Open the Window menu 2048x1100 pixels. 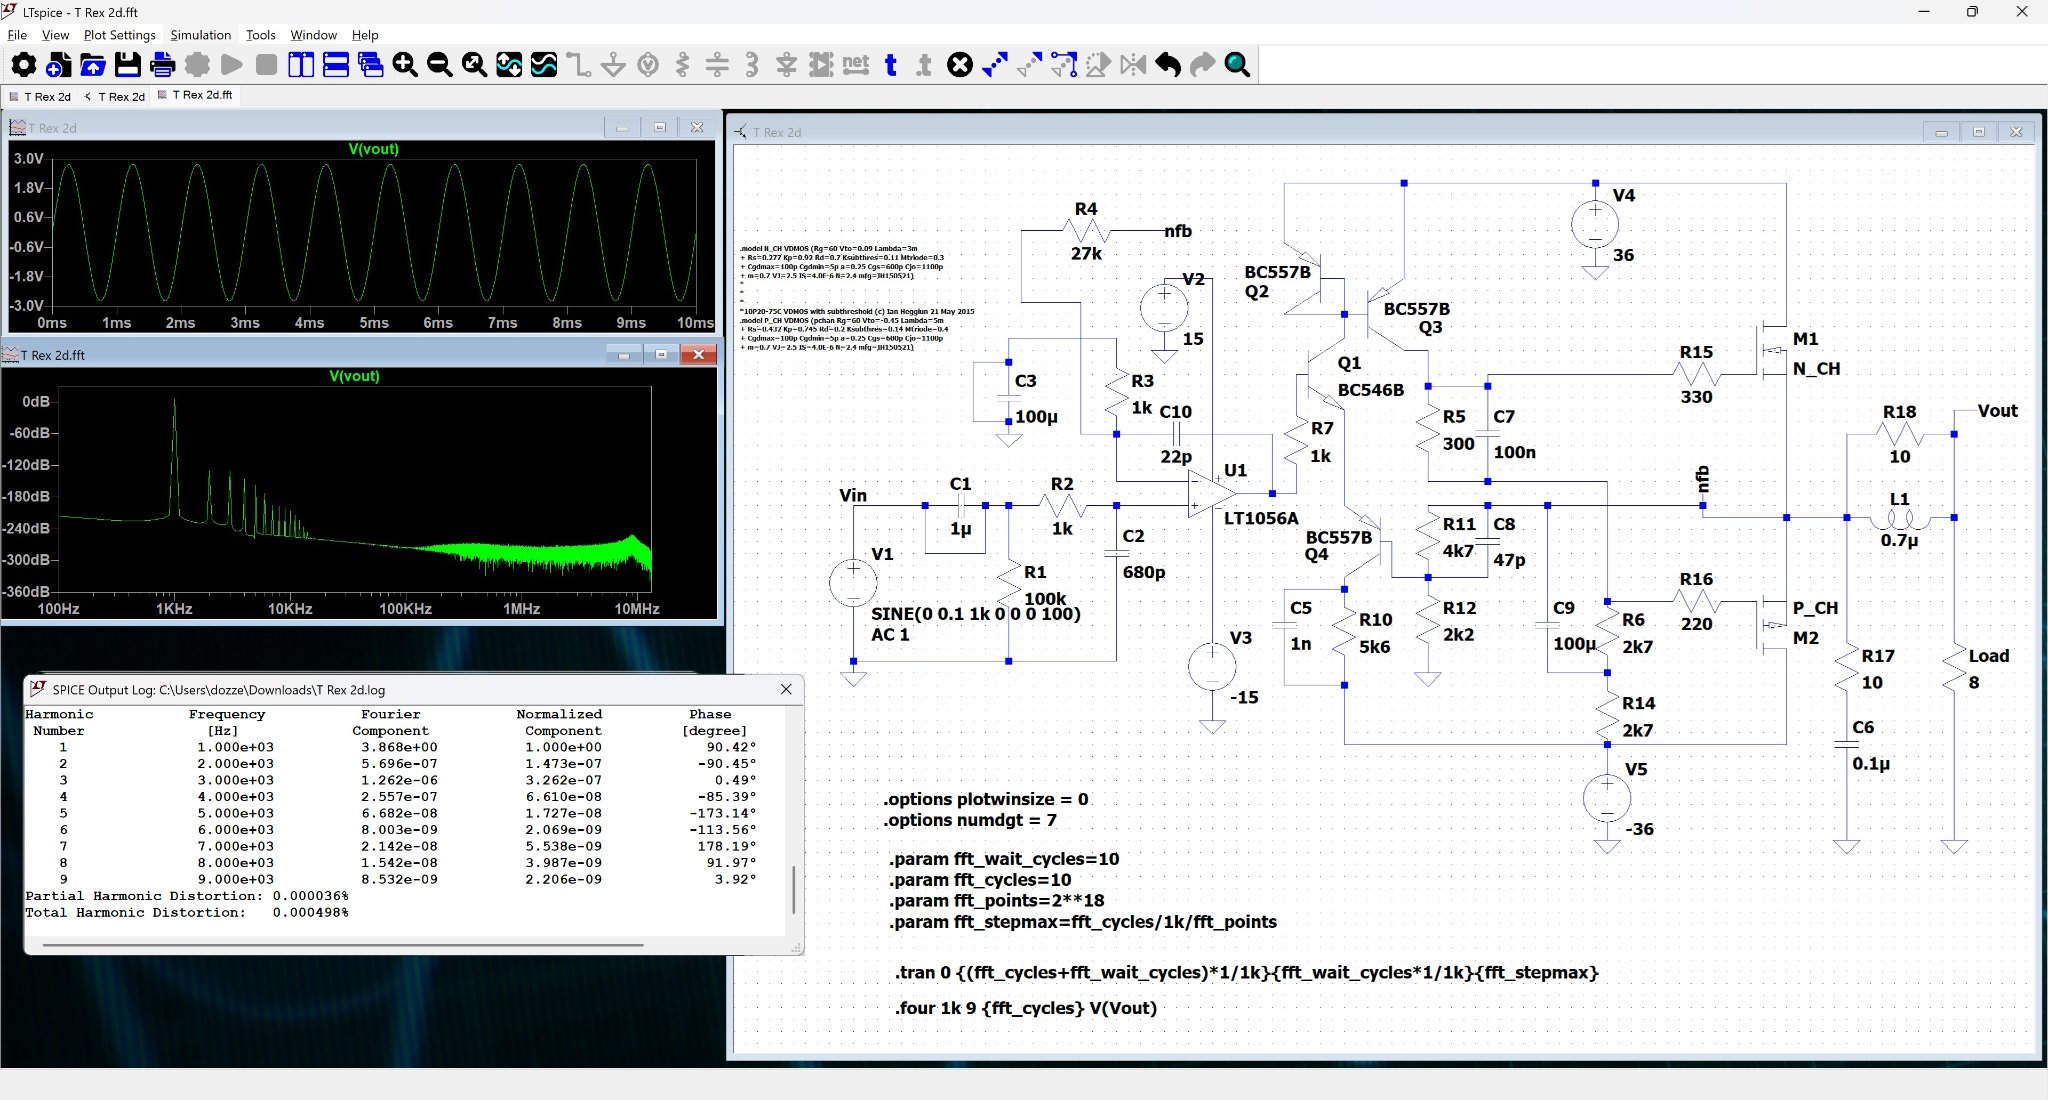313,35
